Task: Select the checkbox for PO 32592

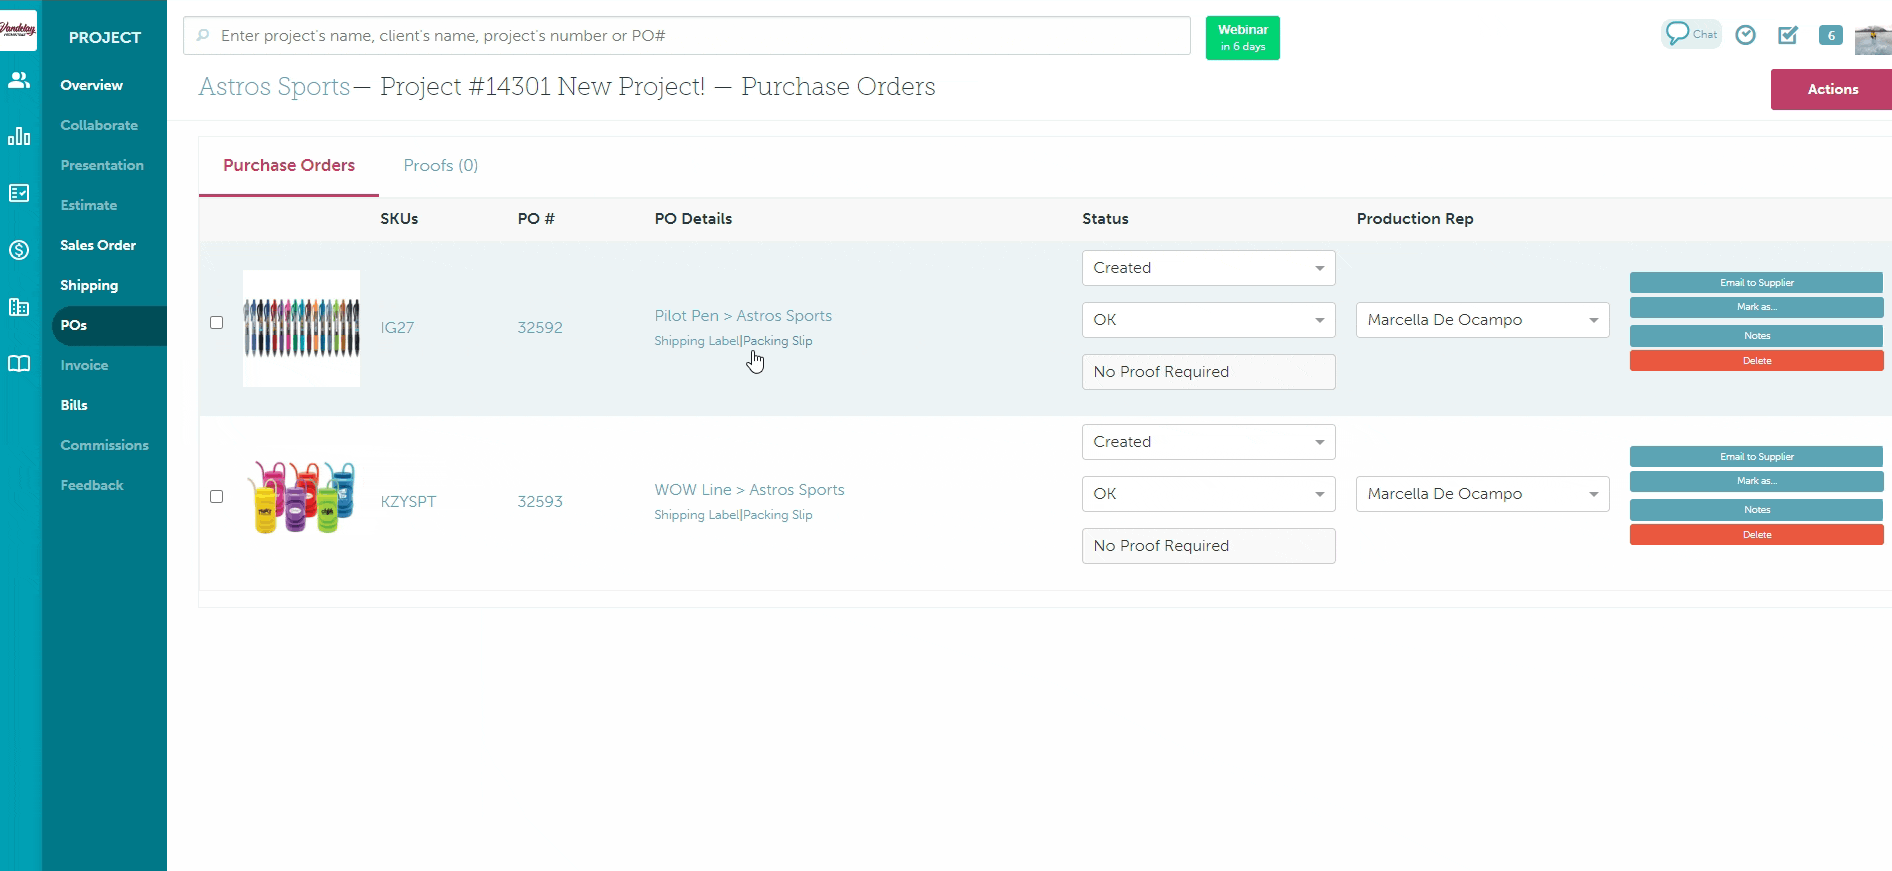Action: coord(216,322)
